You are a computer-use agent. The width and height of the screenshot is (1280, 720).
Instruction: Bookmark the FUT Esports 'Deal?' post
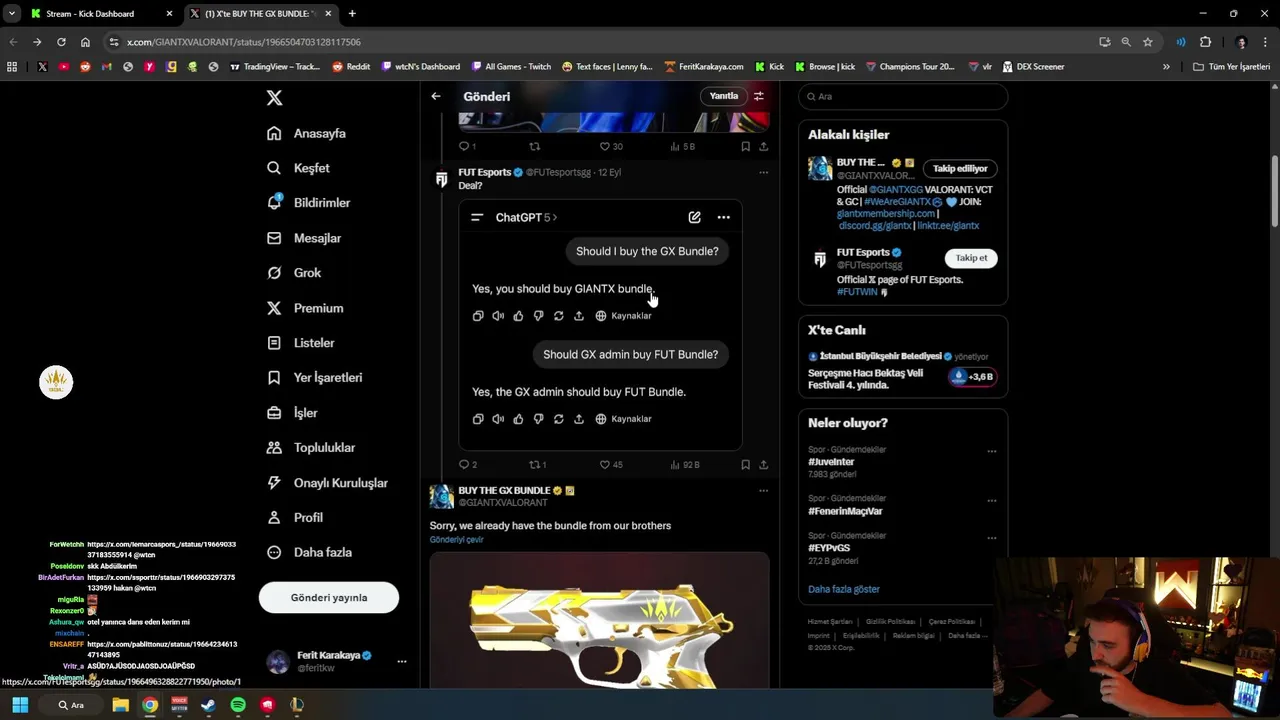(x=745, y=465)
